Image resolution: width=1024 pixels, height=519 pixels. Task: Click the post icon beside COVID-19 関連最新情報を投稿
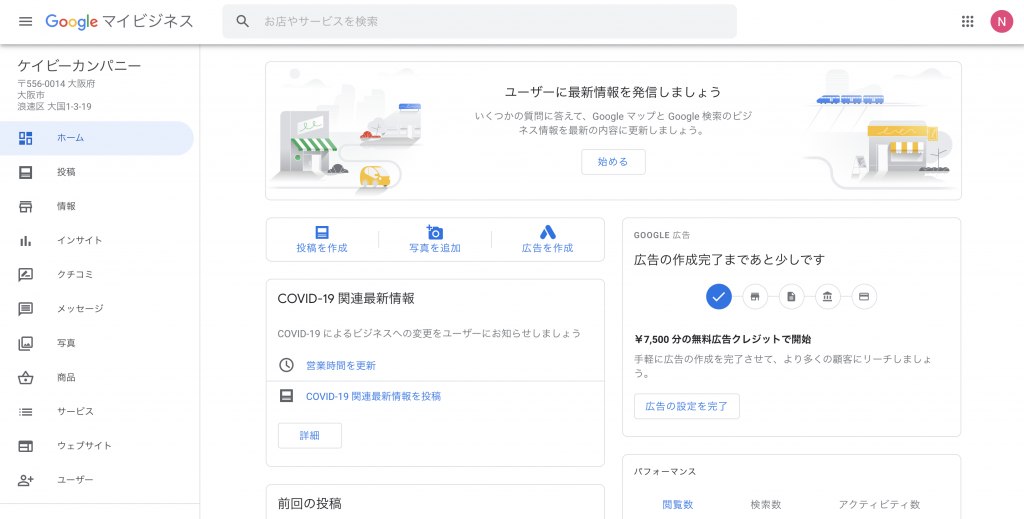pos(286,396)
